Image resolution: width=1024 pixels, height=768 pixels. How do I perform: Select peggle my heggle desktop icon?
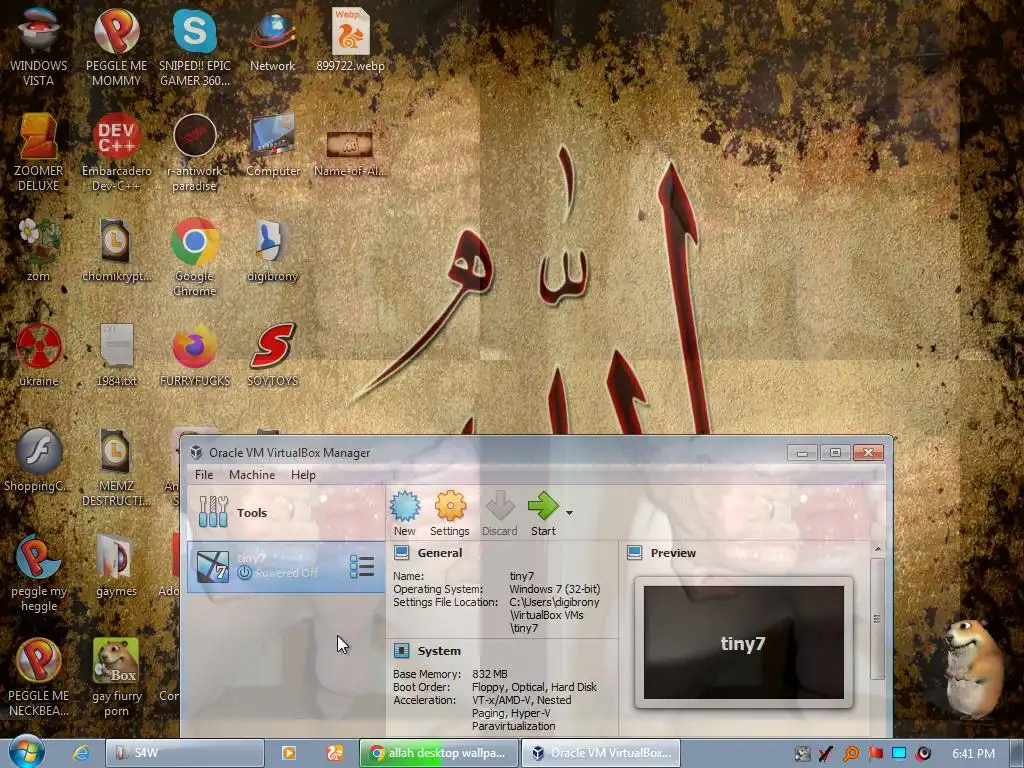(x=39, y=573)
